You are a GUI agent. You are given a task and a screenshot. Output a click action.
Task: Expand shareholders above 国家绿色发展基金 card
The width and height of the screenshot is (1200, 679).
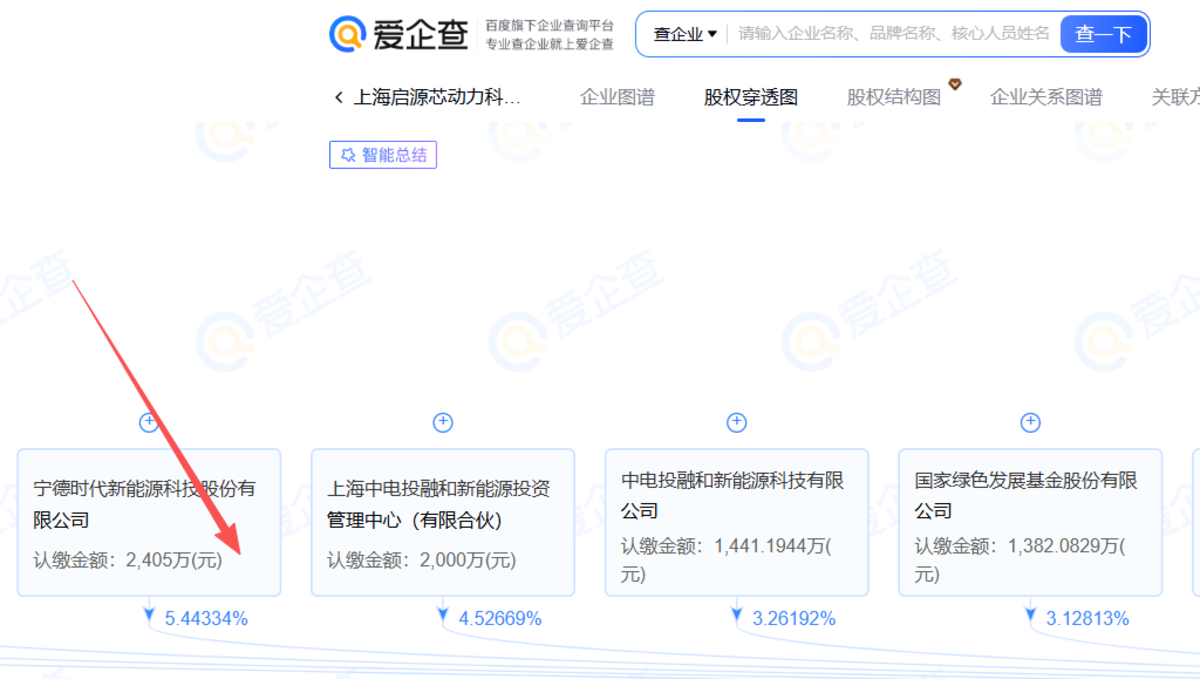1030,423
